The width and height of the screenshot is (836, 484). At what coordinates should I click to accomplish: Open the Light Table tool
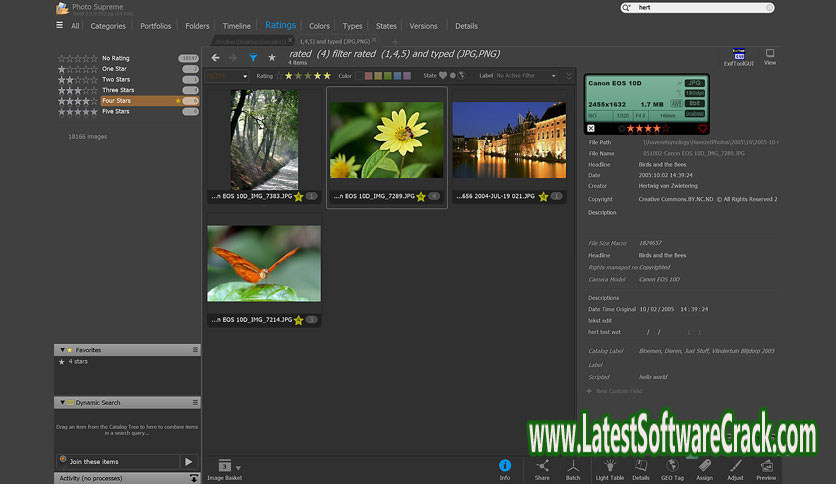pos(609,467)
